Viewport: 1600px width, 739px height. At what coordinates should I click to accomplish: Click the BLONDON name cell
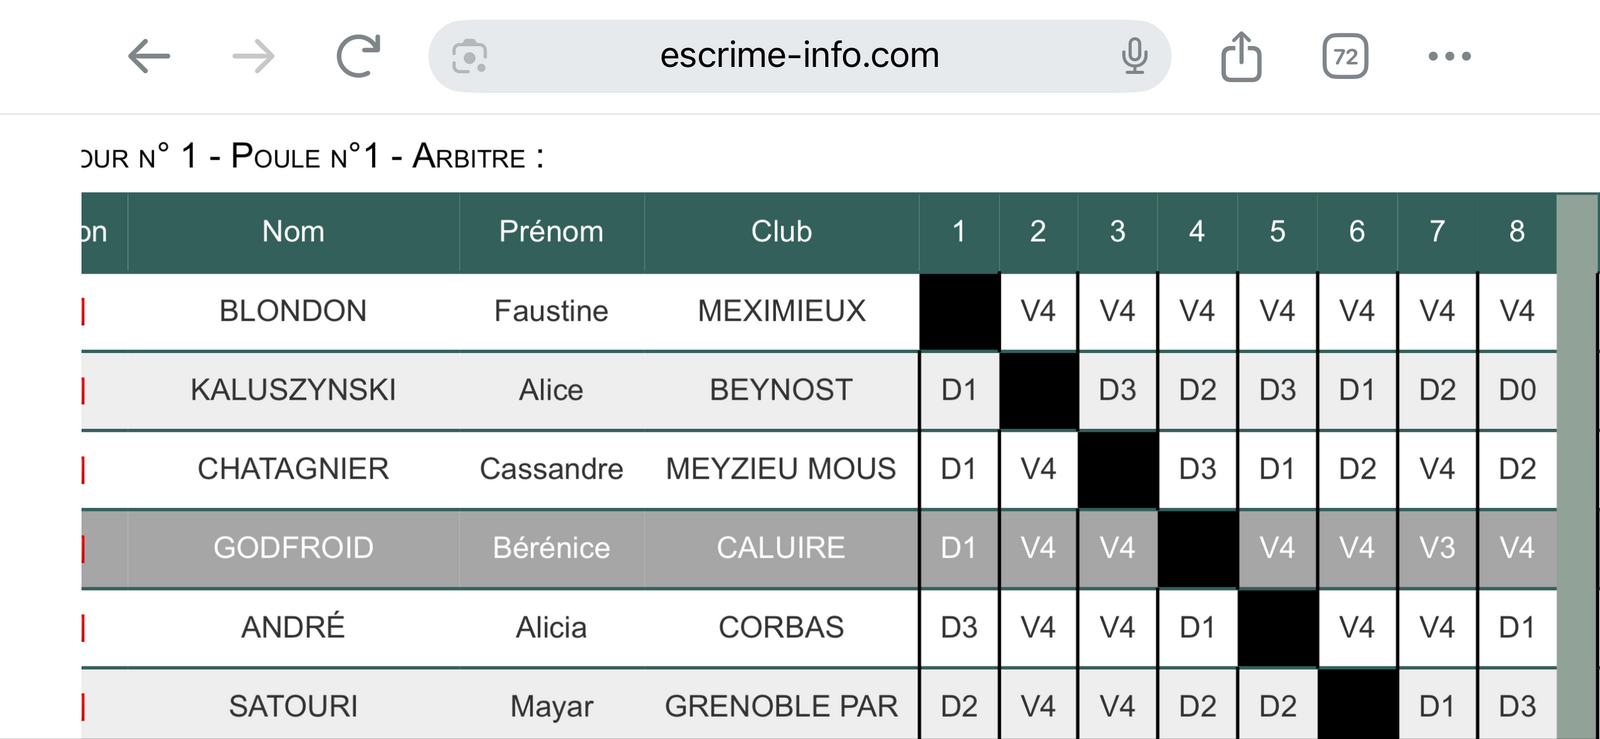[293, 311]
